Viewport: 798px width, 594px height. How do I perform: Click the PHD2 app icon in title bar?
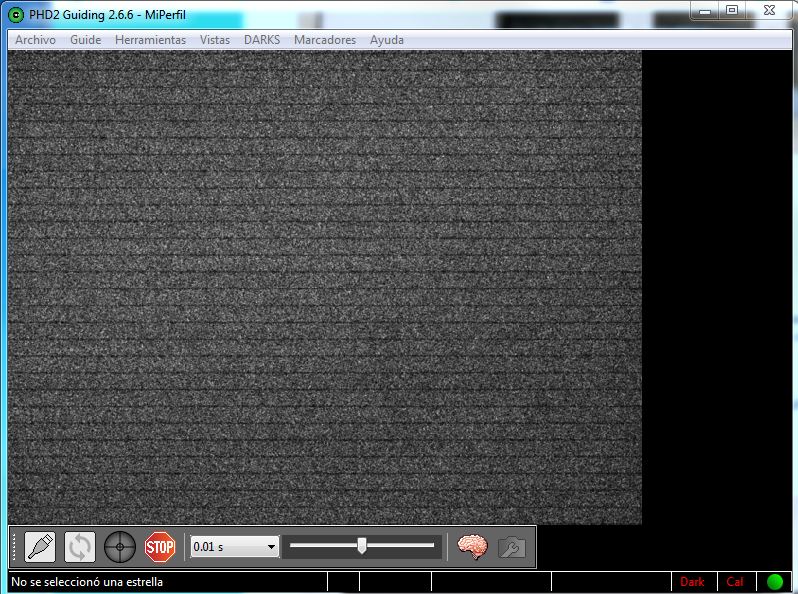16,15
